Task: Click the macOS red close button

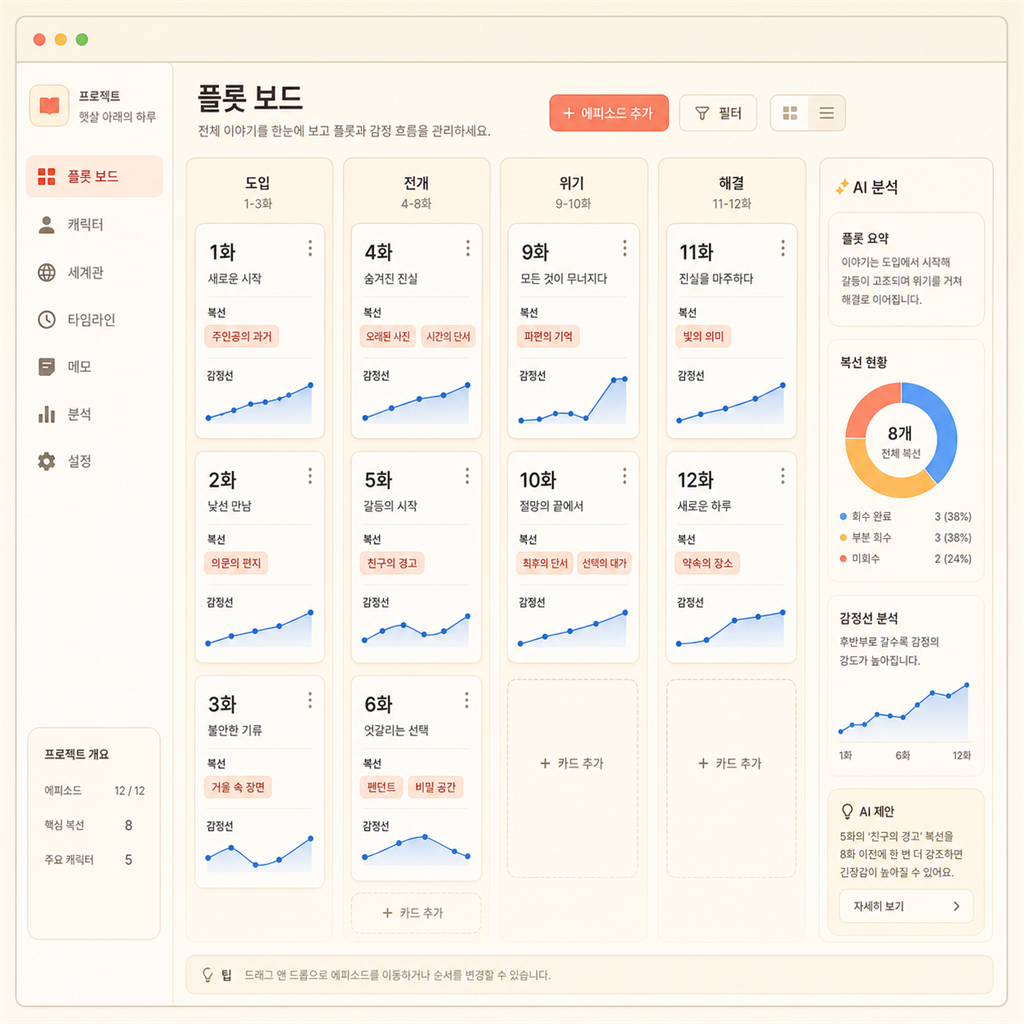Action: (x=39, y=39)
